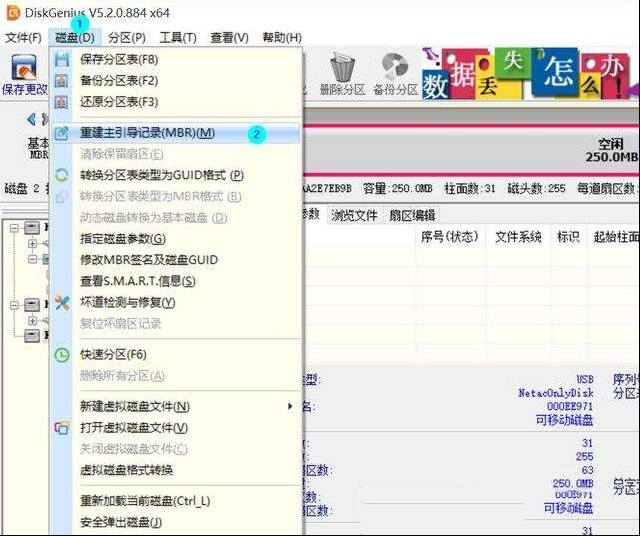
Task: Click the 打开虚拟磁盘文件 icon
Action: [62, 428]
